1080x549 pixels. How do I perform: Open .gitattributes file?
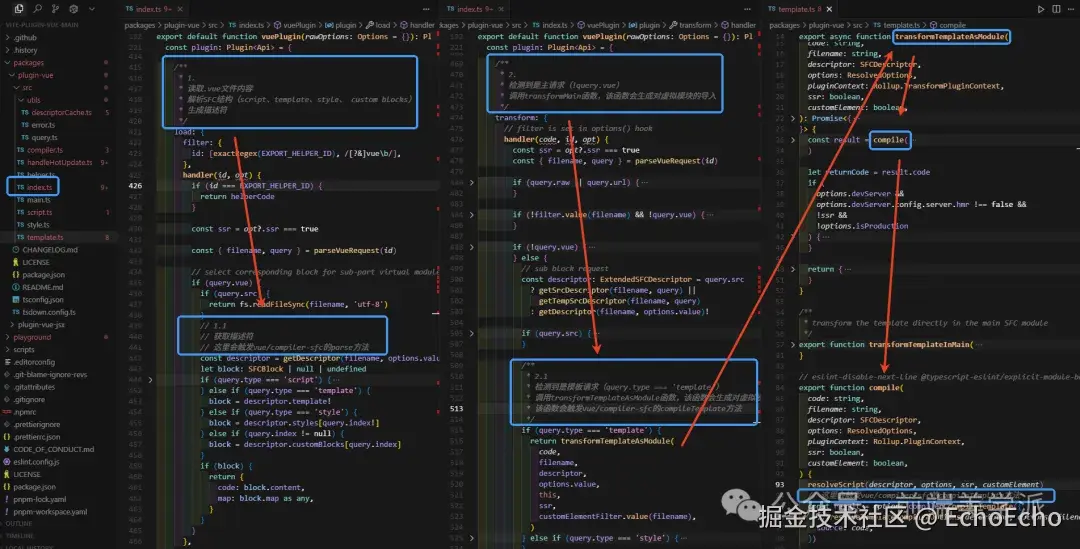coord(34,386)
